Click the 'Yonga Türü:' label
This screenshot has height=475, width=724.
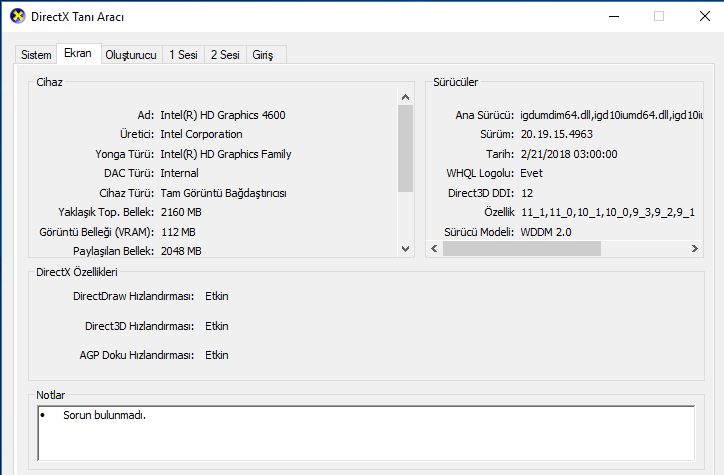click(x=125, y=154)
